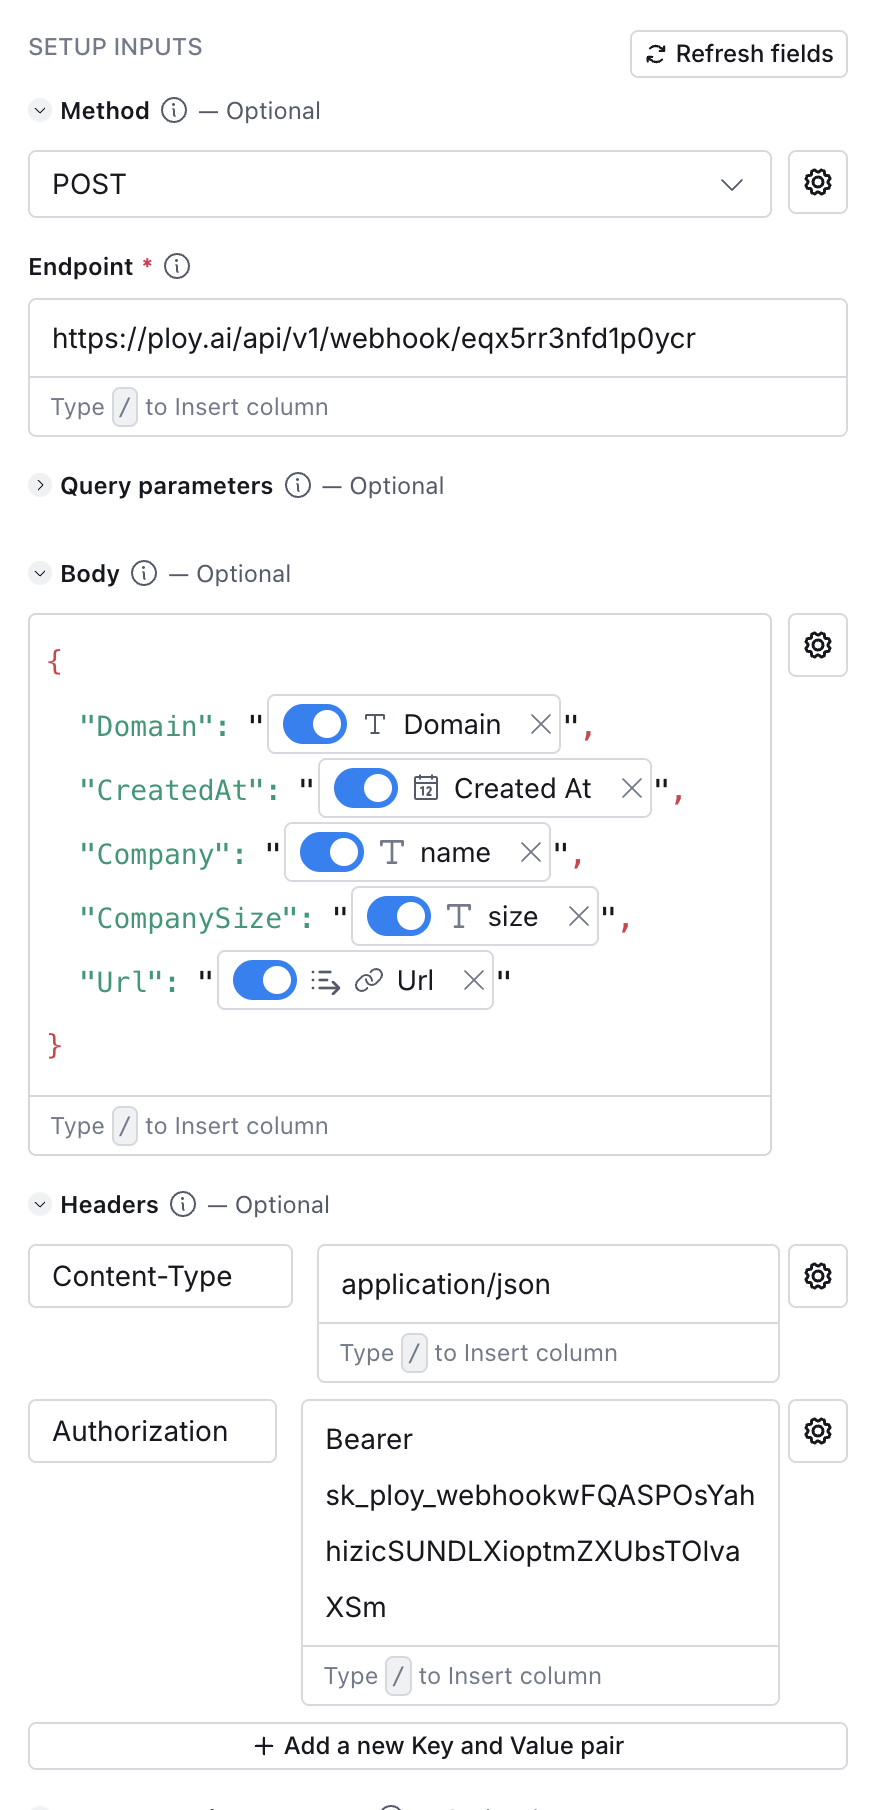Open settings gear next to Method dropdown

[x=818, y=182]
